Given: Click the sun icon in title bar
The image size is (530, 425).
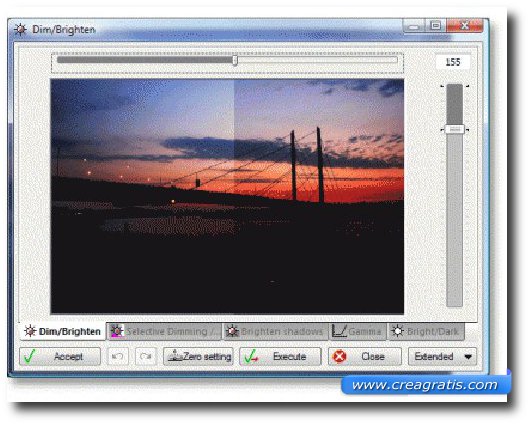Looking at the screenshot, I should coord(20,29).
